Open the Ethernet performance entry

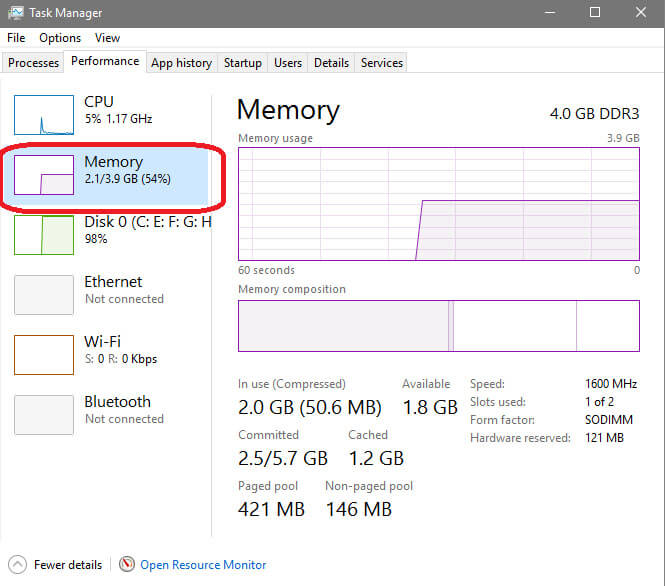[110, 290]
